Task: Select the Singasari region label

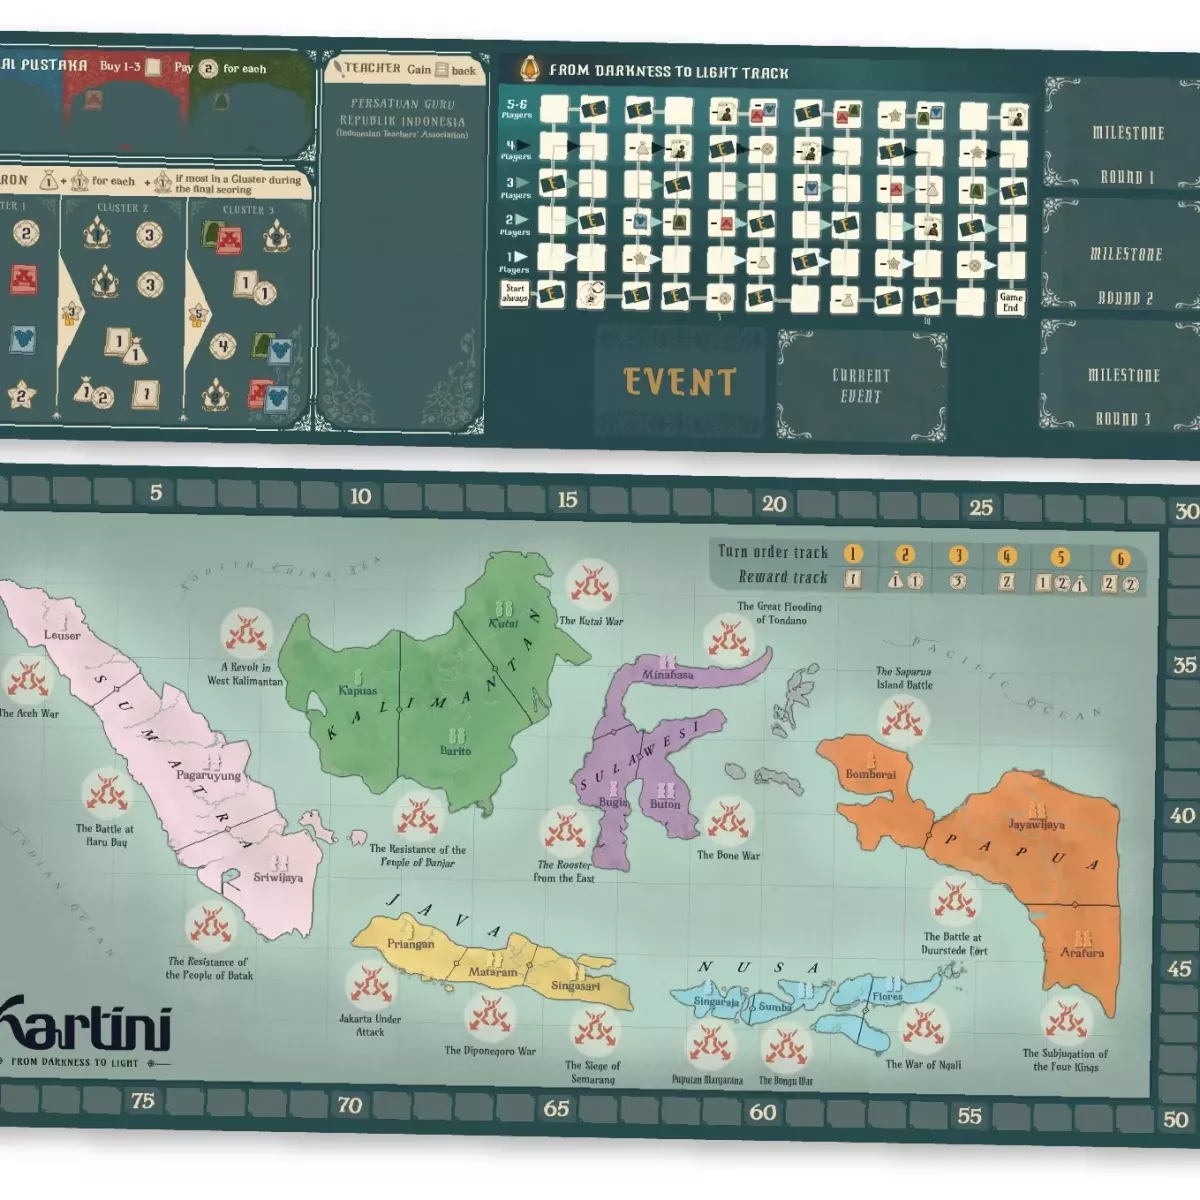Action: pyautogui.click(x=576, y=986)
